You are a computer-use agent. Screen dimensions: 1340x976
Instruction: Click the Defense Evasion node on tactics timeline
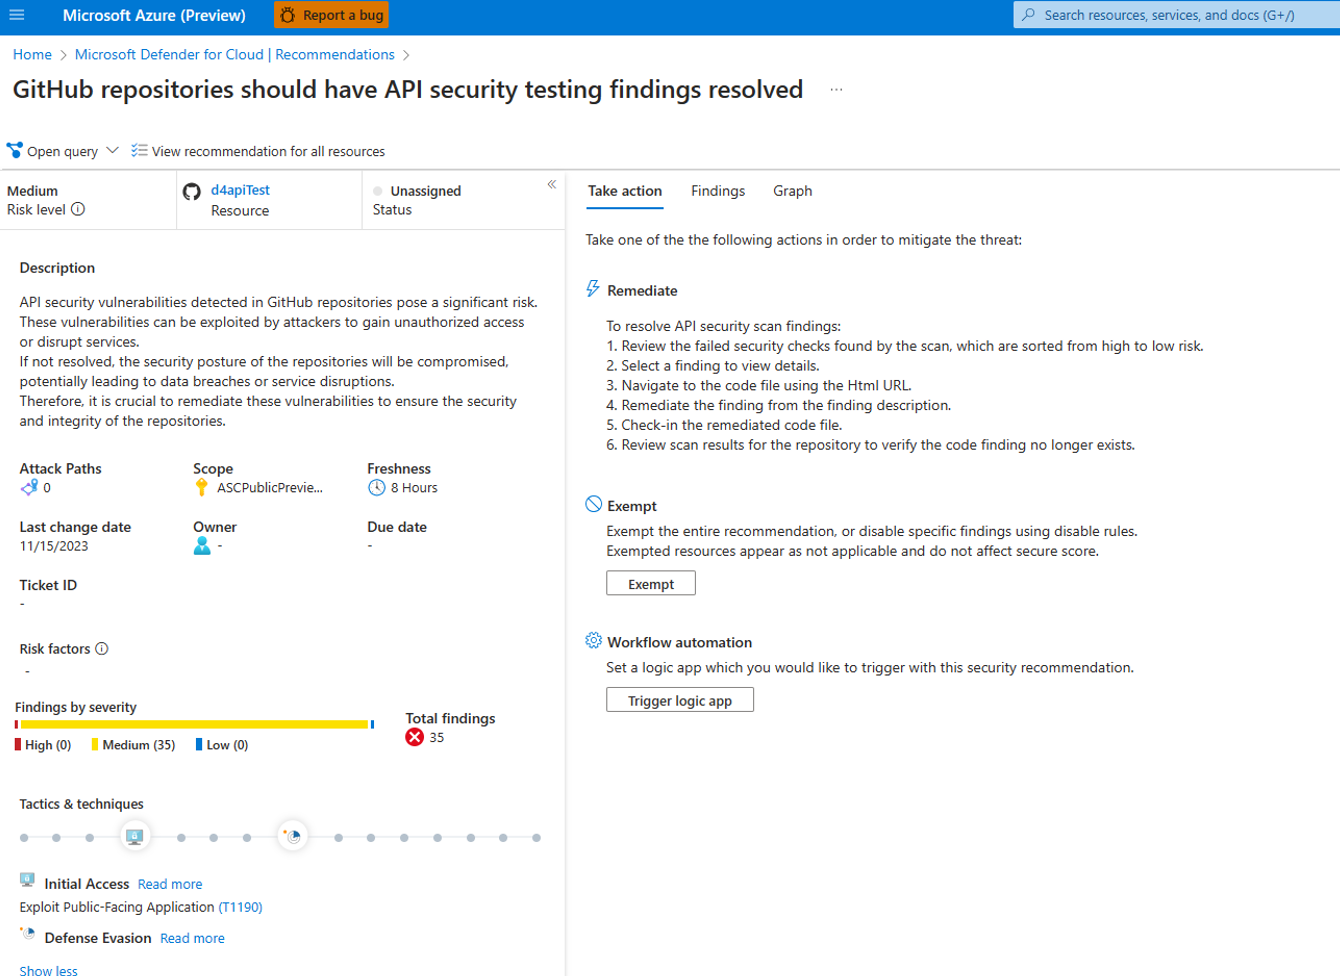[x=292, y=837]
